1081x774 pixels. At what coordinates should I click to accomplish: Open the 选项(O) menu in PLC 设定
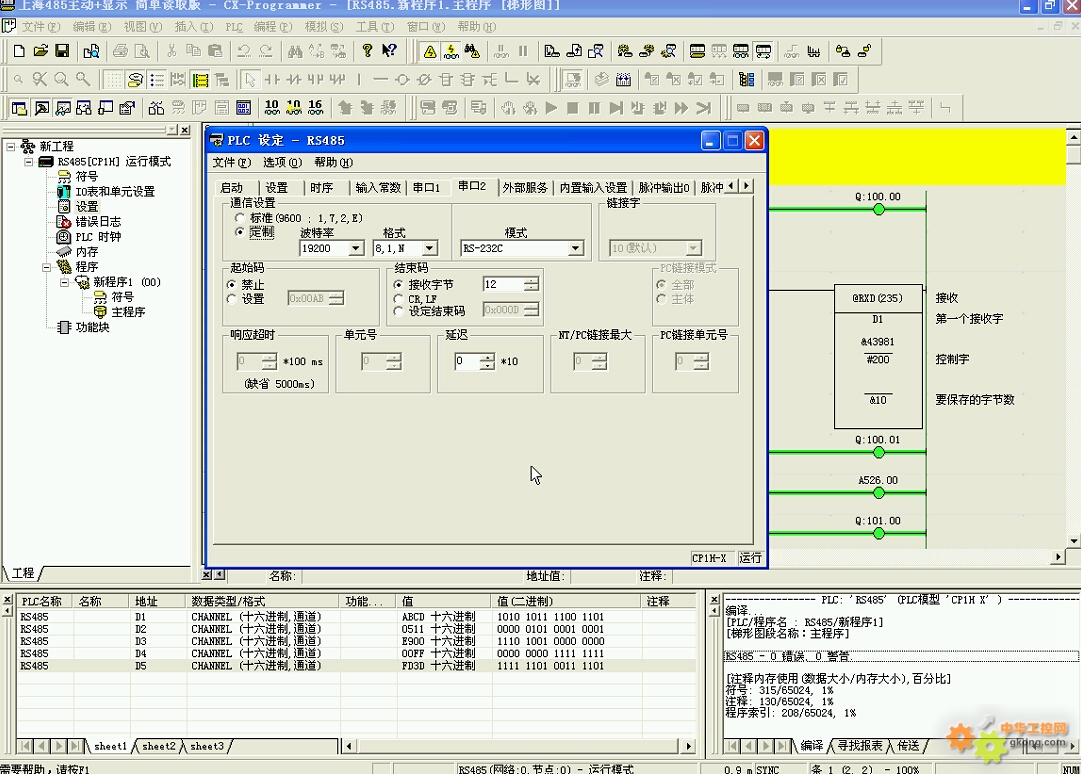(283, 162)
